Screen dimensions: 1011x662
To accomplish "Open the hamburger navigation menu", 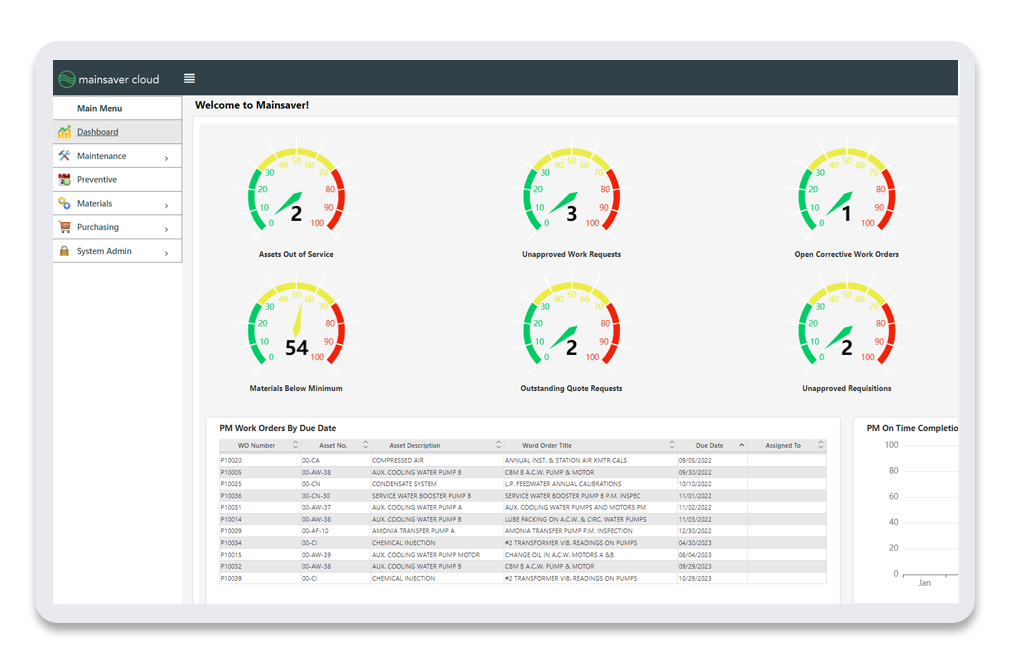I will [x=189, y=77].
